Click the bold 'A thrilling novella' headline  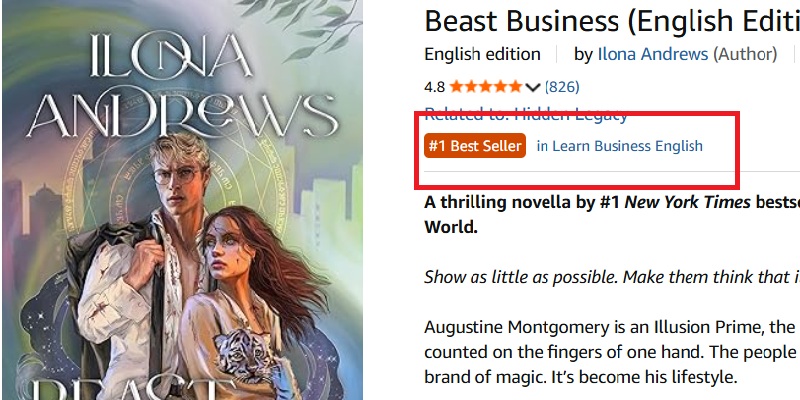[612, 214]
